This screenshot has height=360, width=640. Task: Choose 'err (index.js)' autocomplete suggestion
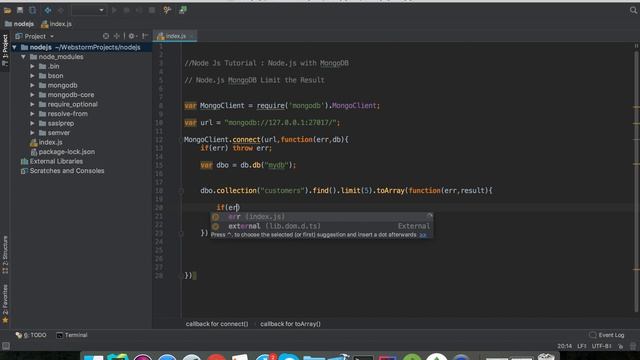coord(321,217)
